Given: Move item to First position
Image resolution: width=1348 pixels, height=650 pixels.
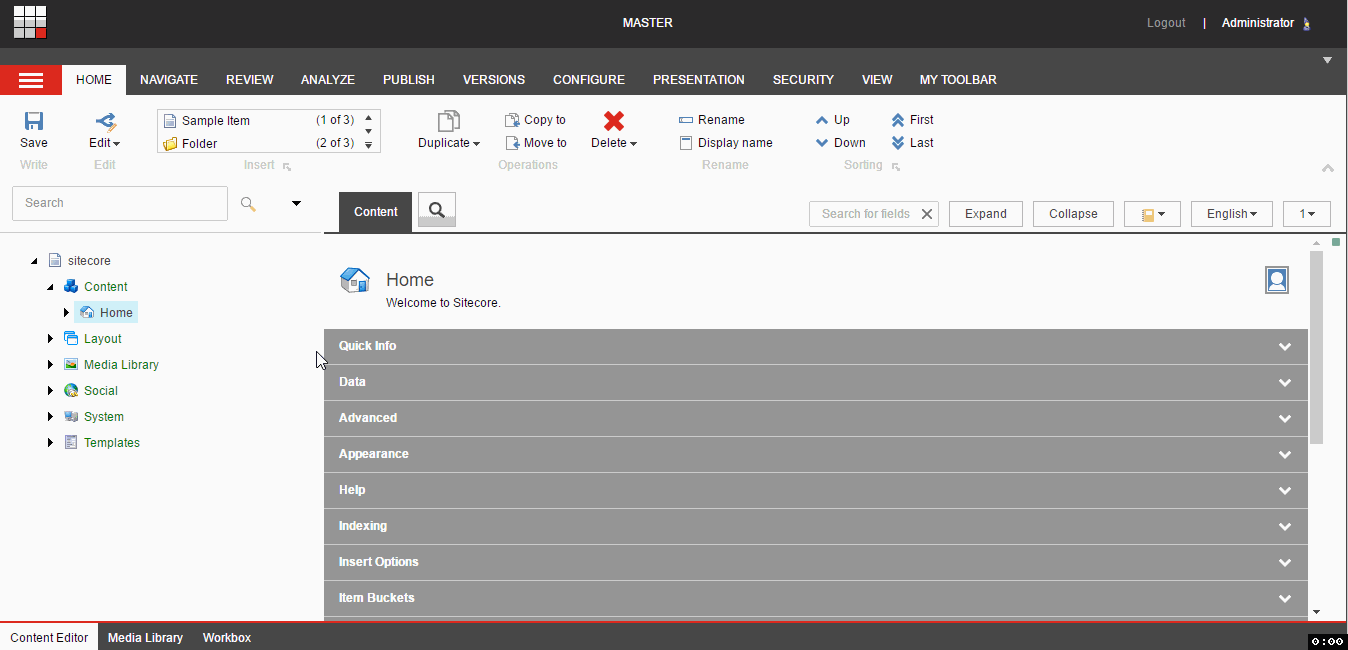Looking at the screenshot, I should click(x=912, y=120).
